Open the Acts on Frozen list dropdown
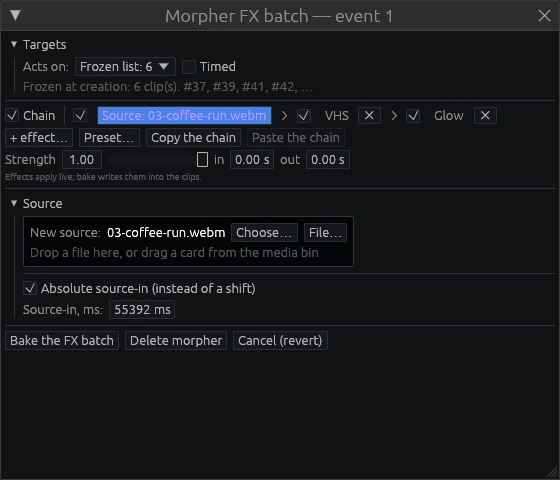 pyautogui.click(x=125, y=66)
